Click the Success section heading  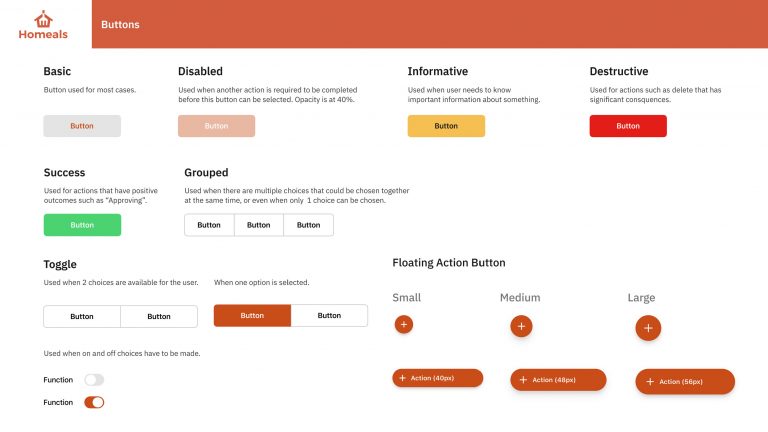tap(64, 172)
